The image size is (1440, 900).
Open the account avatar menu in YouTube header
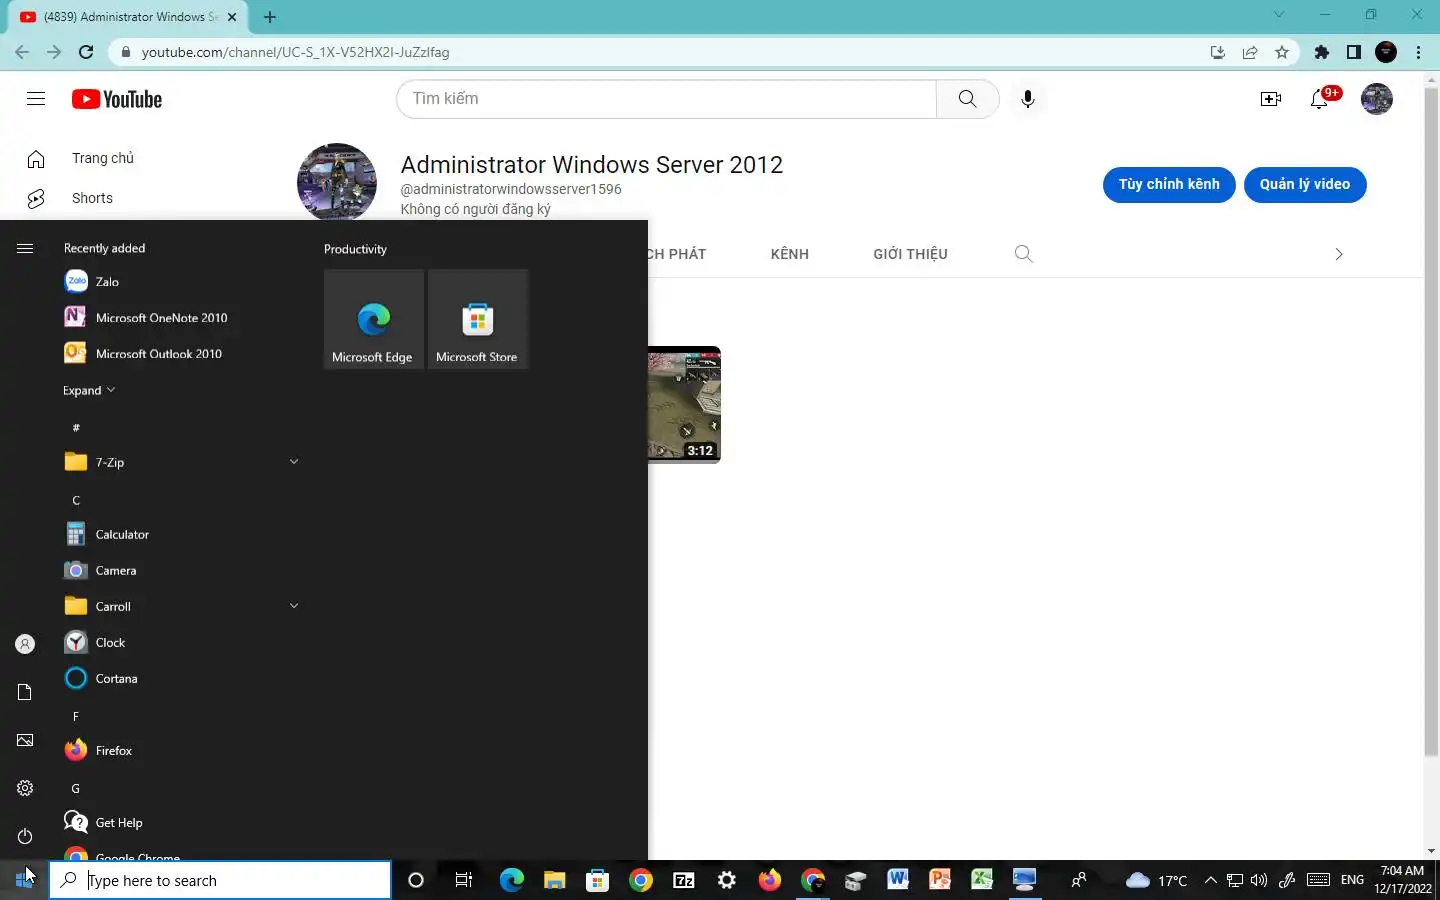click(1377, 98)
